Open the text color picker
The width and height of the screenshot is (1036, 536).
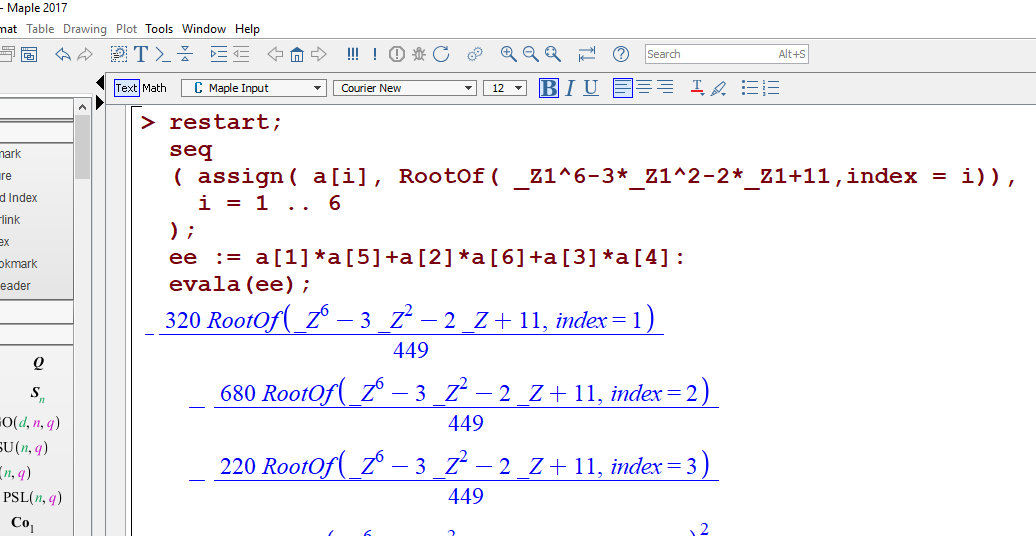[x=697, y=88]
